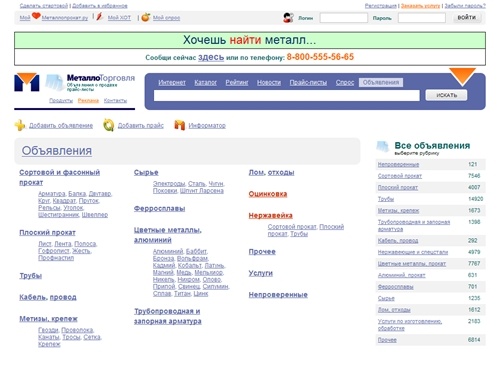
Task: Switch to the Спрос search tab
Action: [345, 83]
